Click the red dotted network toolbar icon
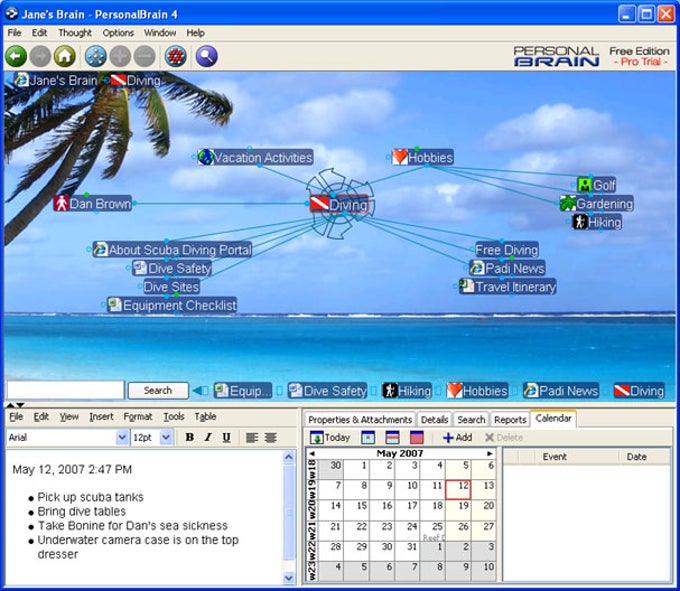 176,56
